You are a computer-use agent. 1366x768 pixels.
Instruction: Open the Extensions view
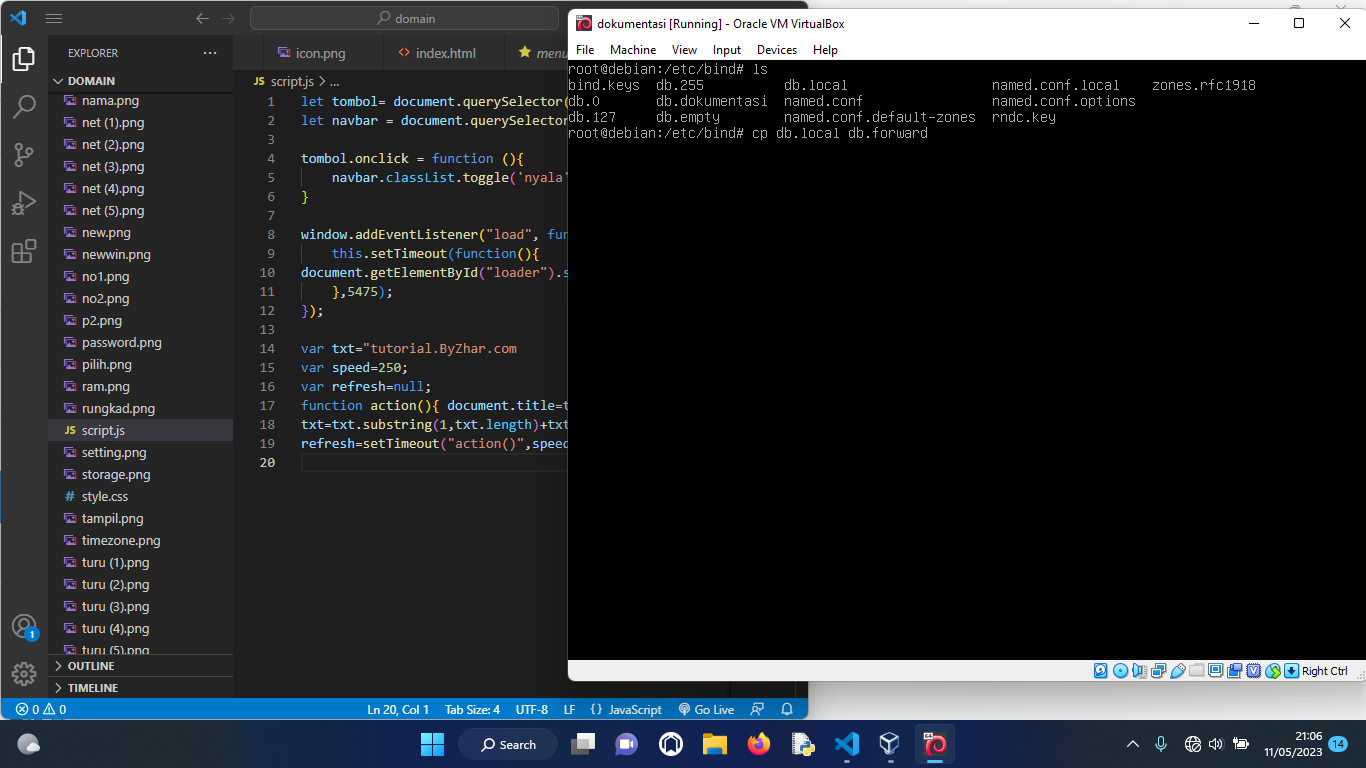(24, 251)
